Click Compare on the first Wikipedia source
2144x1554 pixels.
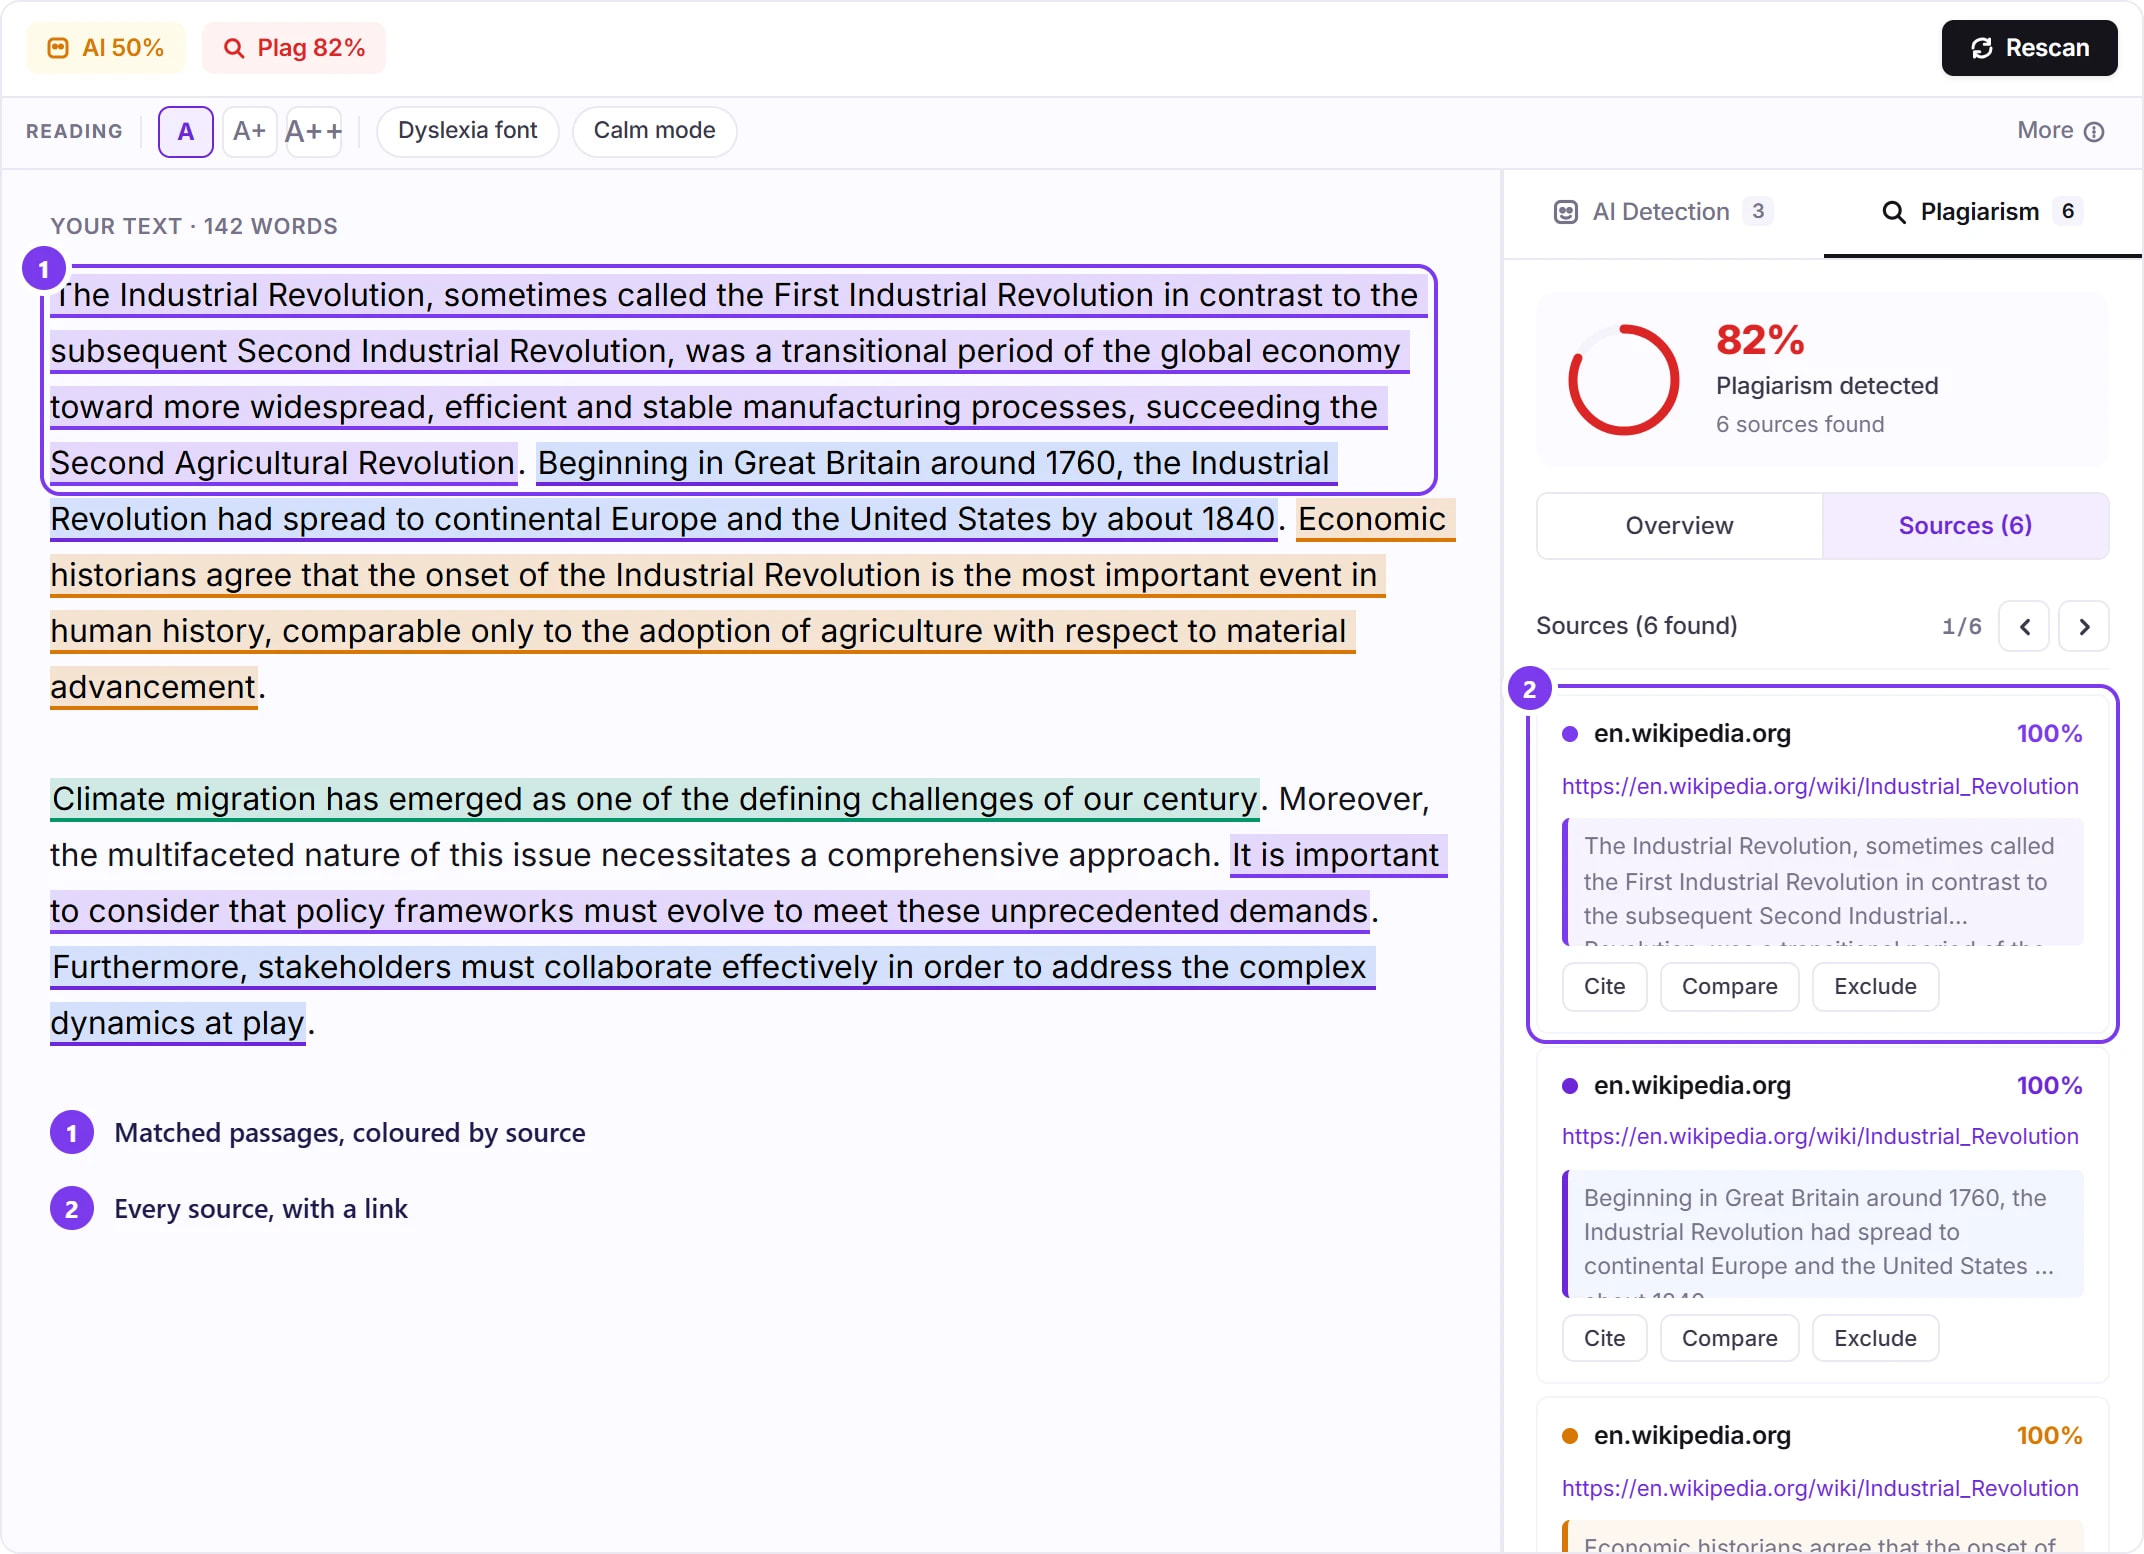pos(1729,987)
